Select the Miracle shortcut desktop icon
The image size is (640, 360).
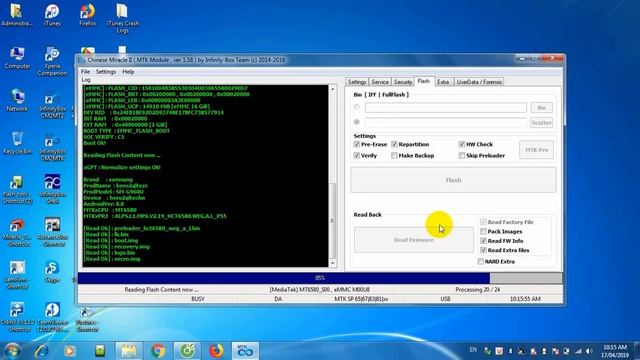click(x=17, y=233)
